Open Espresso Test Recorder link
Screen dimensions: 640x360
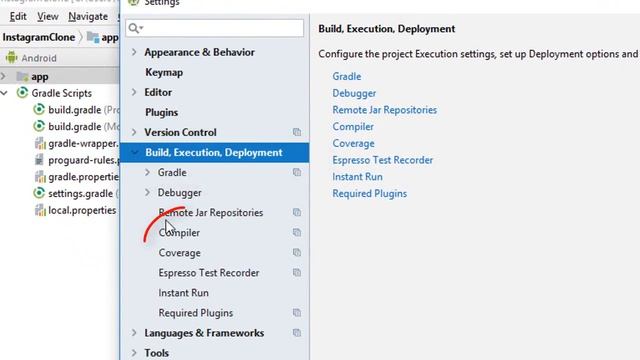tap(382, 160)
